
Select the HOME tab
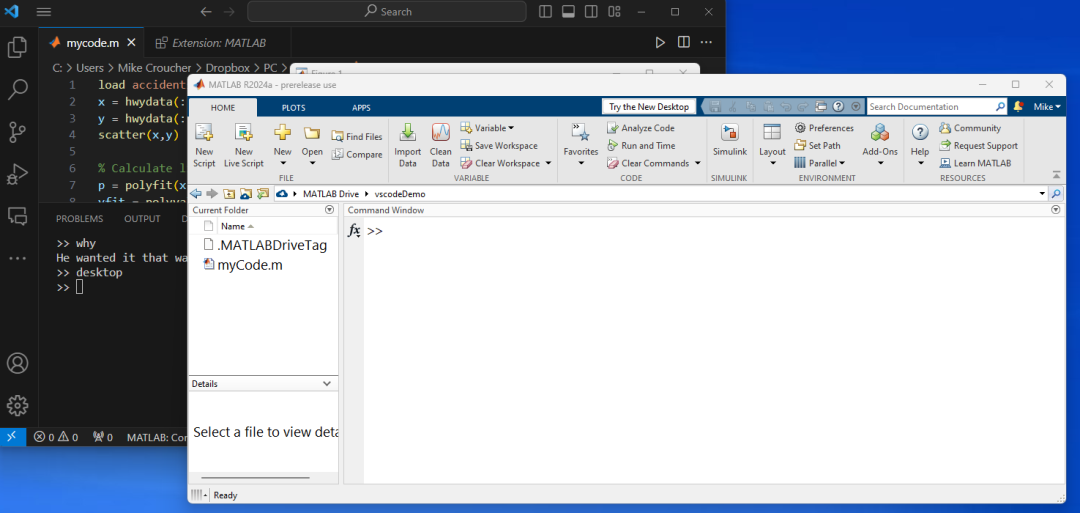(x=223, y=107)
